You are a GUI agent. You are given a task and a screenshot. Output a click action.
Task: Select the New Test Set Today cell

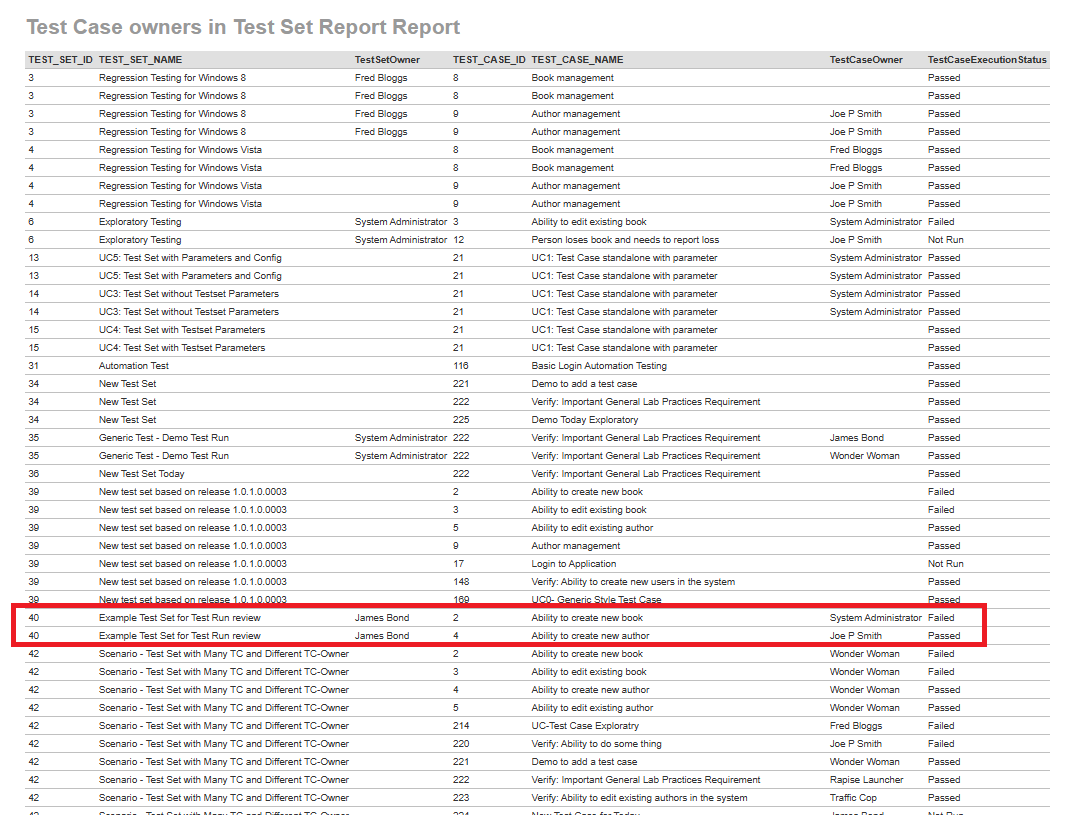[141, 474]
